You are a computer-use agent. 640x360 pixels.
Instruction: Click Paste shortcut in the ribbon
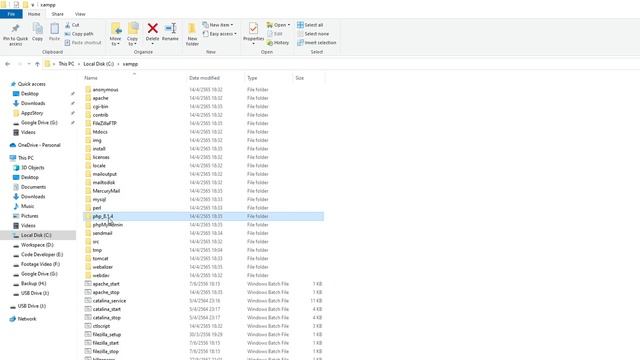click(83, 42)
